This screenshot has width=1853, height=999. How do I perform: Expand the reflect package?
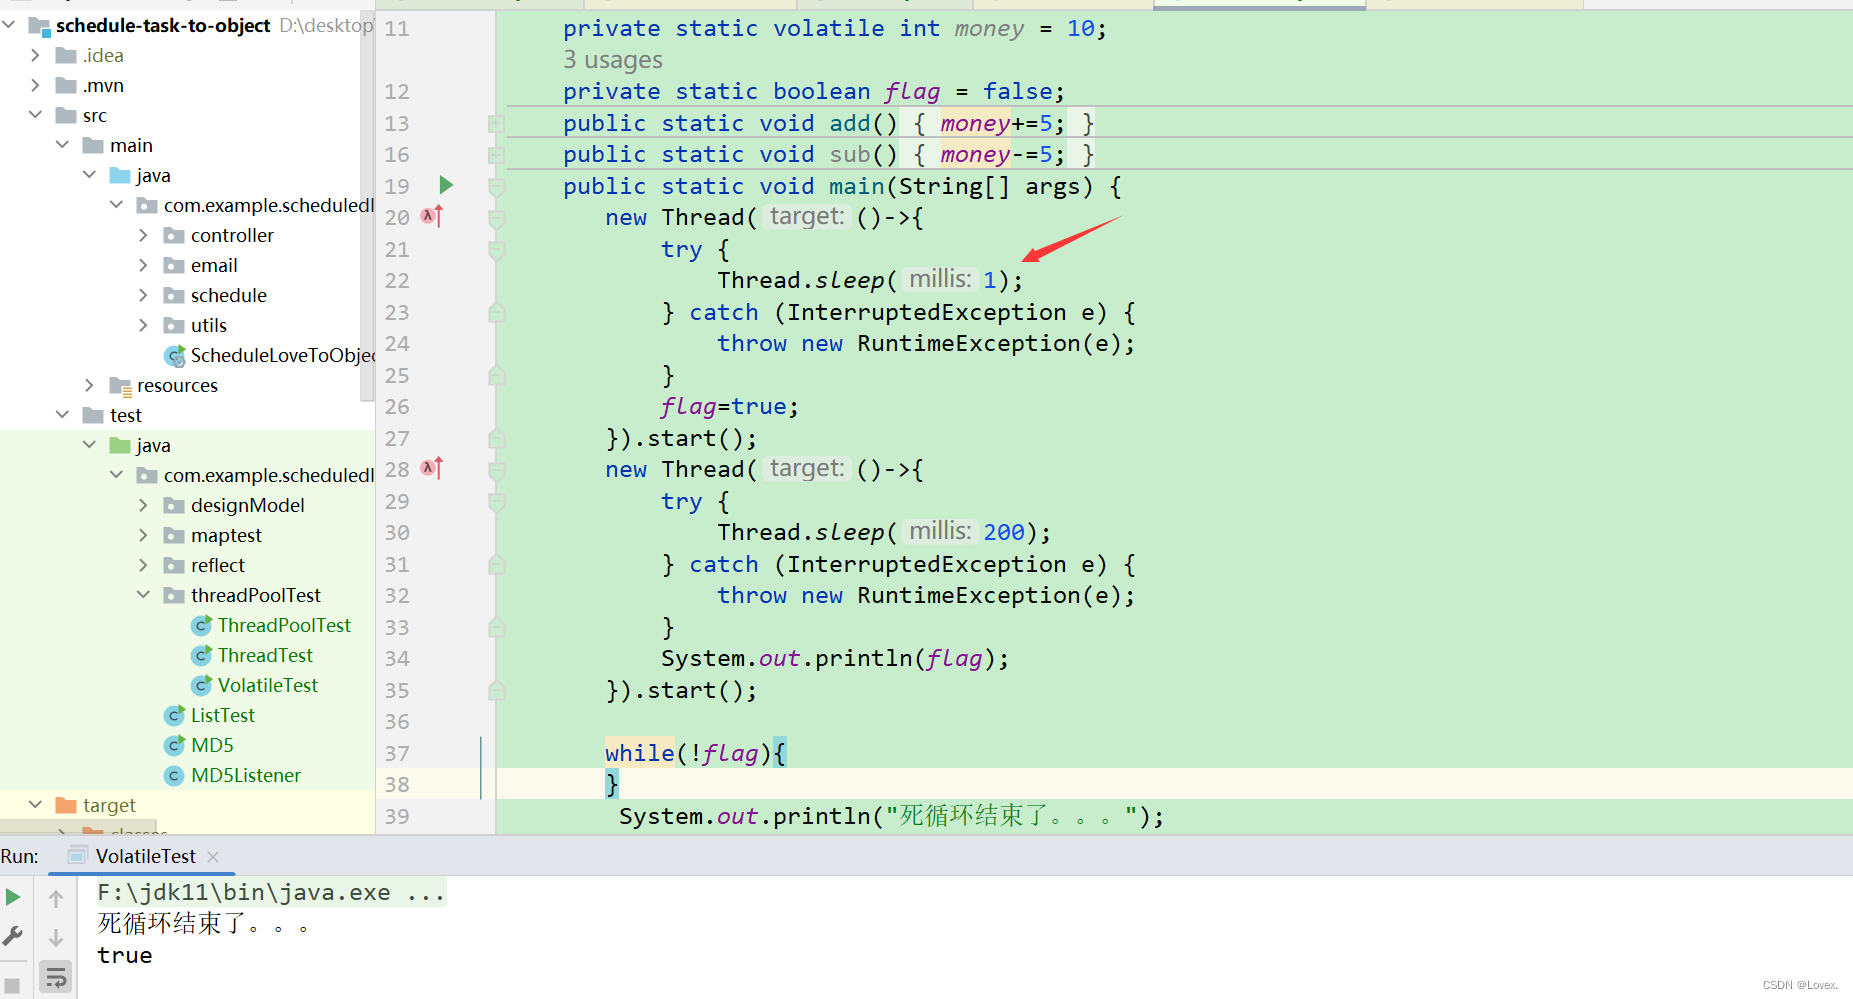tap(144, 565)
